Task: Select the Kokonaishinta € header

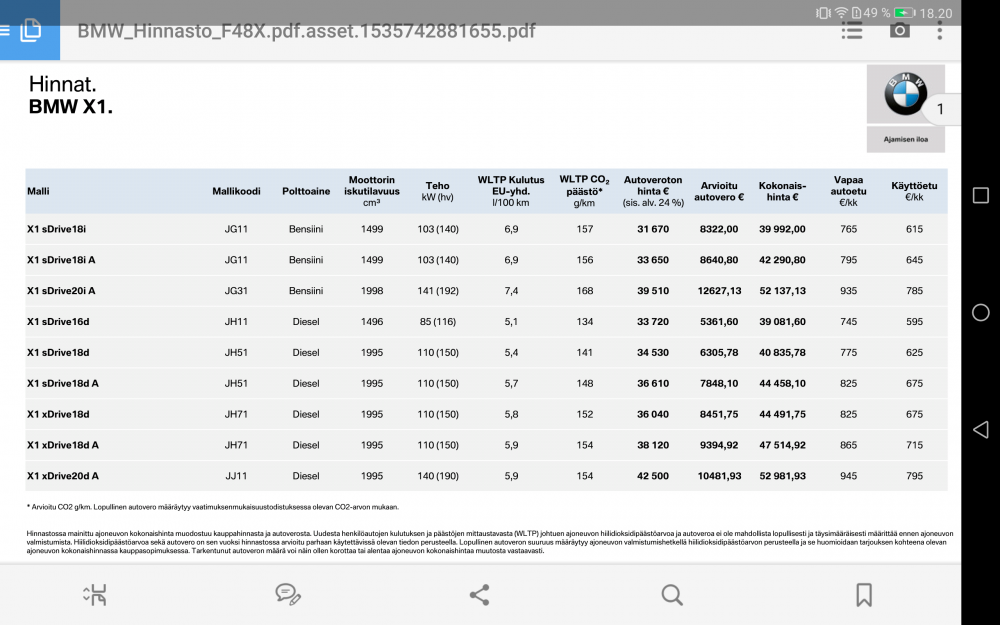Action: point(782,191)
